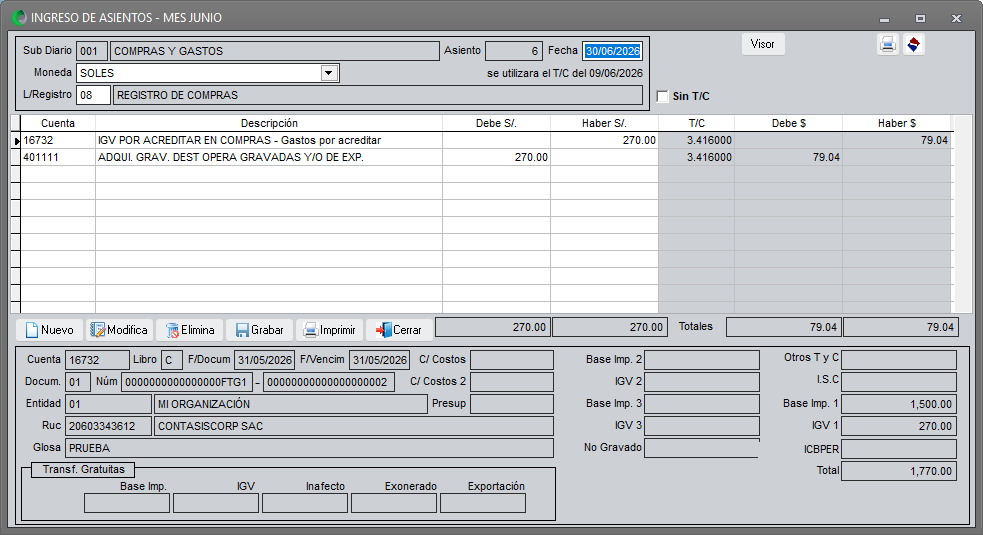Click the Modifica button
The width and height of the screenshot is (983, 535).
pos(119,330)
